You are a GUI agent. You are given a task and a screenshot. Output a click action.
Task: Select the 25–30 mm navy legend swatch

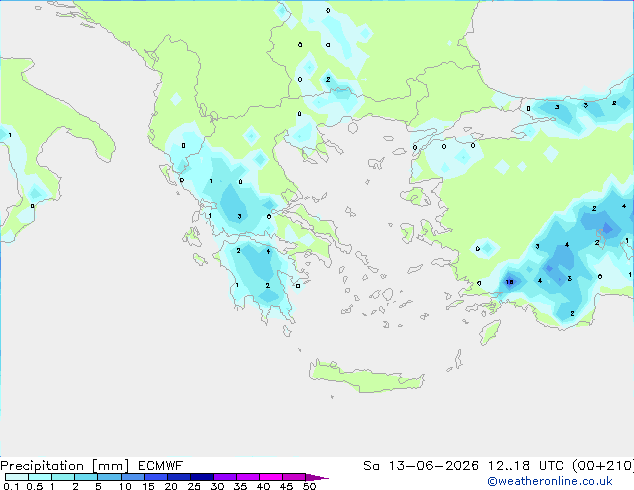click(202, 477)
